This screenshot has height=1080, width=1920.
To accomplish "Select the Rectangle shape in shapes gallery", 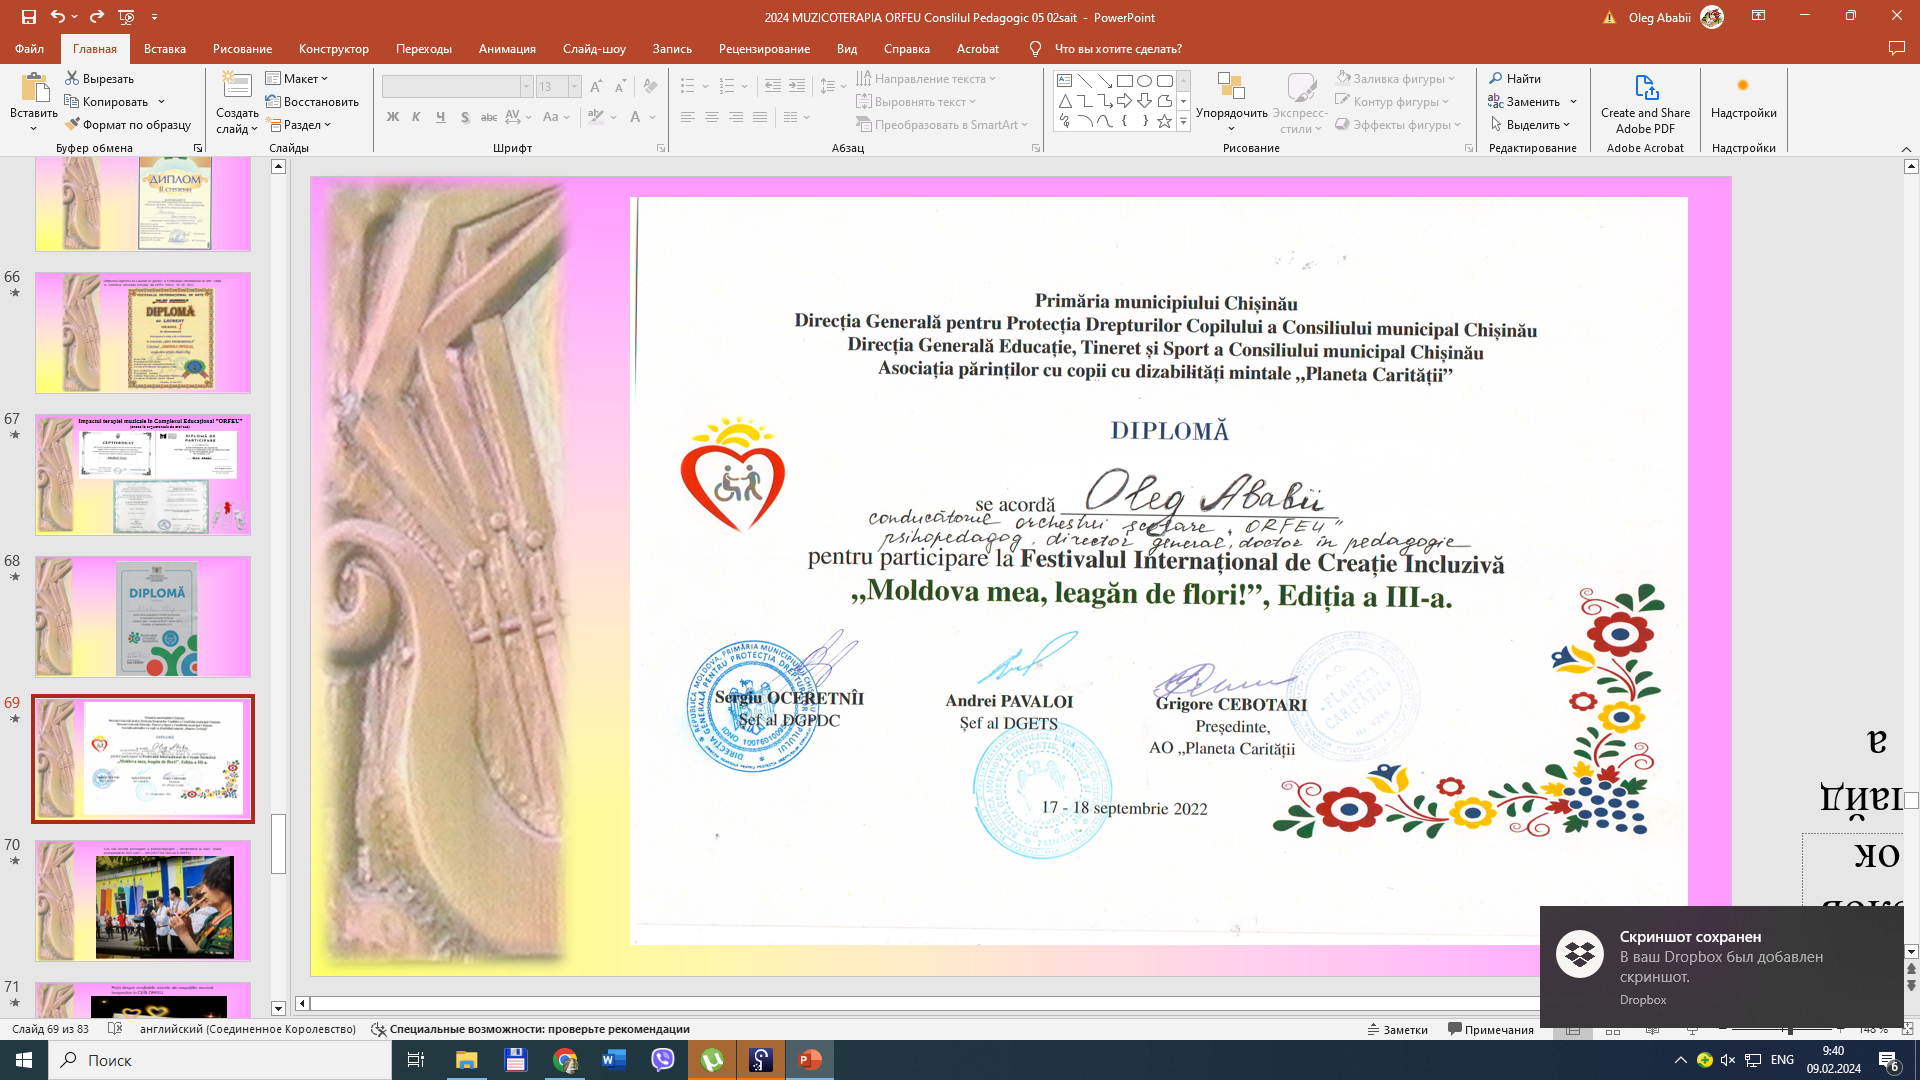I will tap(1125, 81).
